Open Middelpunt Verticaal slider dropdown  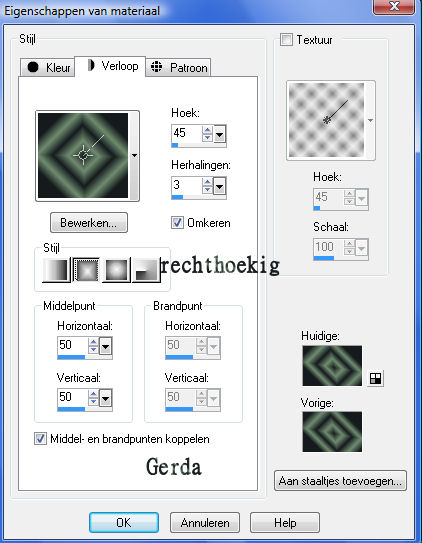106,399
